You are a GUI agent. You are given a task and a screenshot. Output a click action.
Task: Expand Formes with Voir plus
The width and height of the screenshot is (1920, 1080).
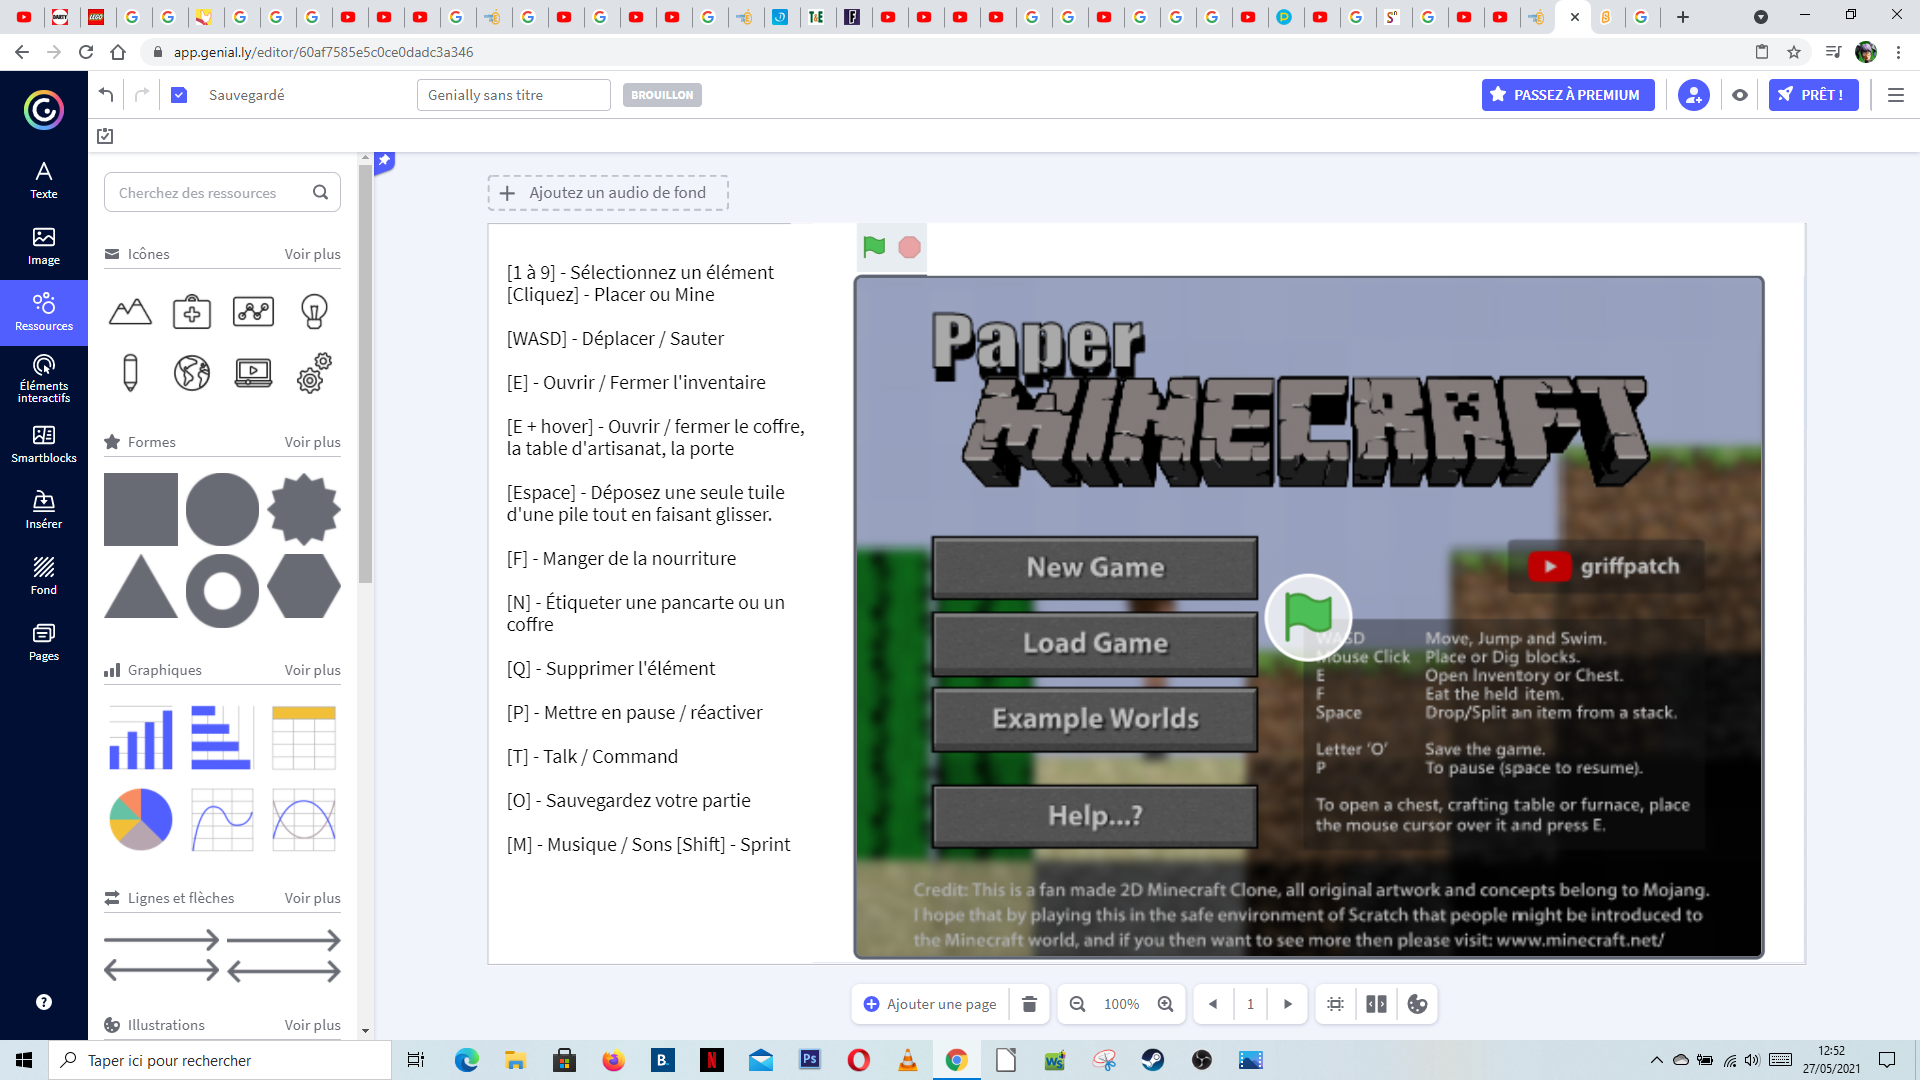pos(311,441)
